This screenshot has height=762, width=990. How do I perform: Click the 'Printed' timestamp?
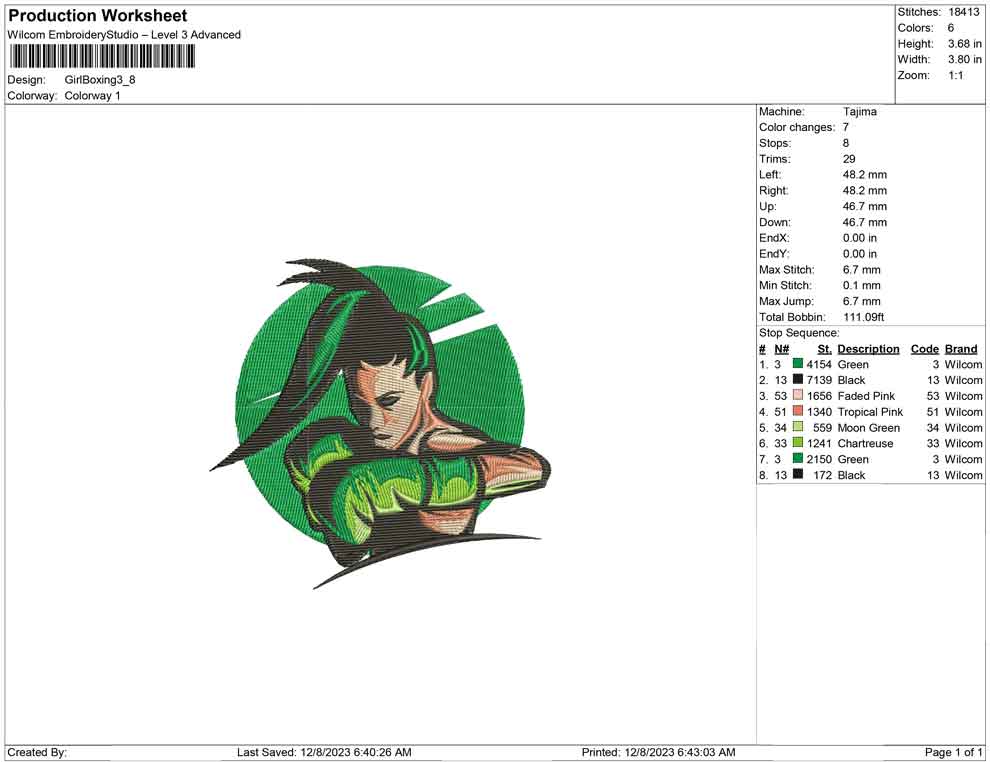(x=659, y=752)
